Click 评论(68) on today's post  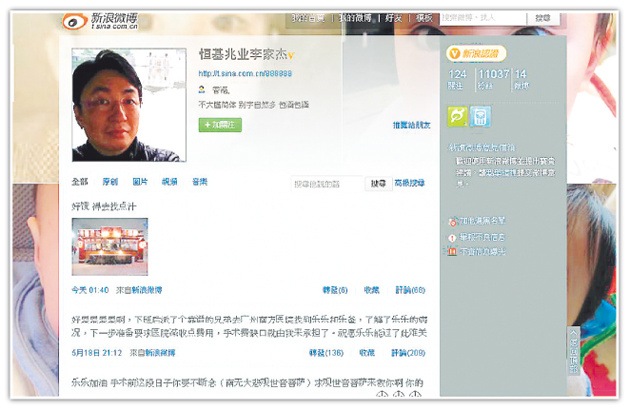pyautogui.click(x=410, y=290)
